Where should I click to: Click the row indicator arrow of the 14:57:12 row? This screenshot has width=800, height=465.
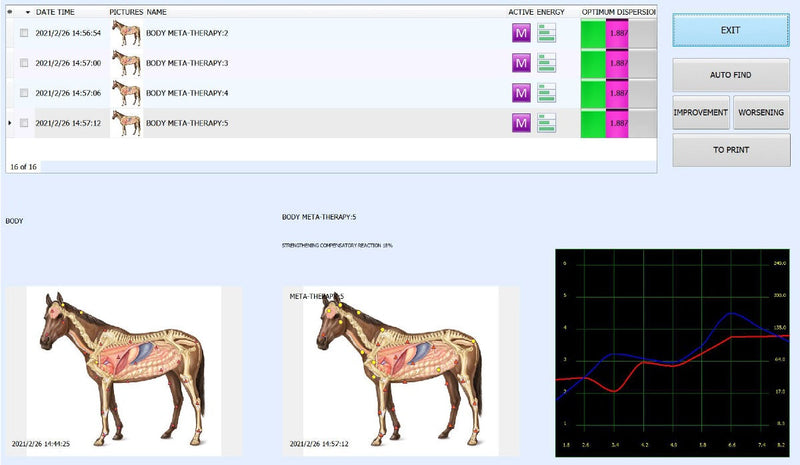10,123
